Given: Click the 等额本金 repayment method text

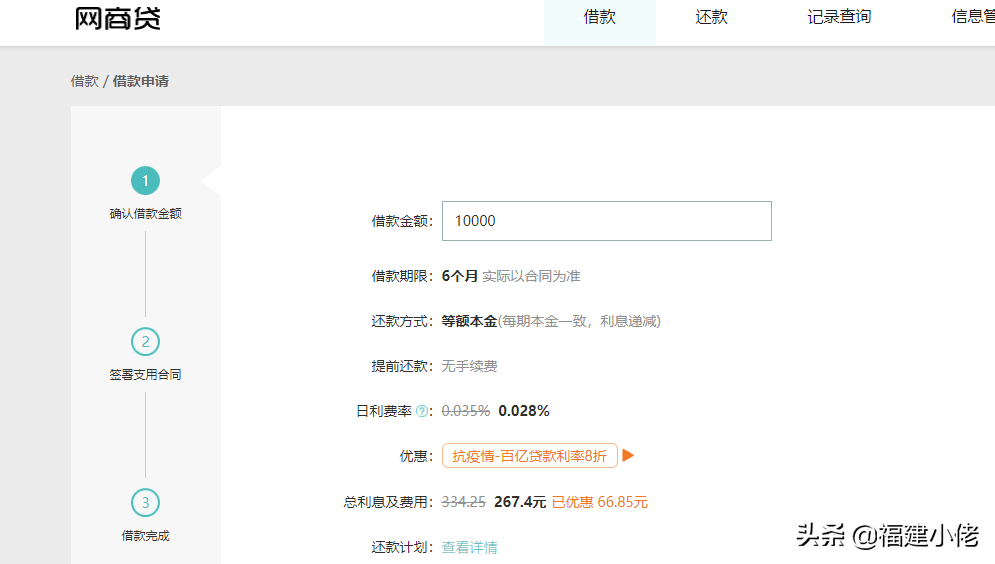Looking at the screenshot, I should coord(469,321).
